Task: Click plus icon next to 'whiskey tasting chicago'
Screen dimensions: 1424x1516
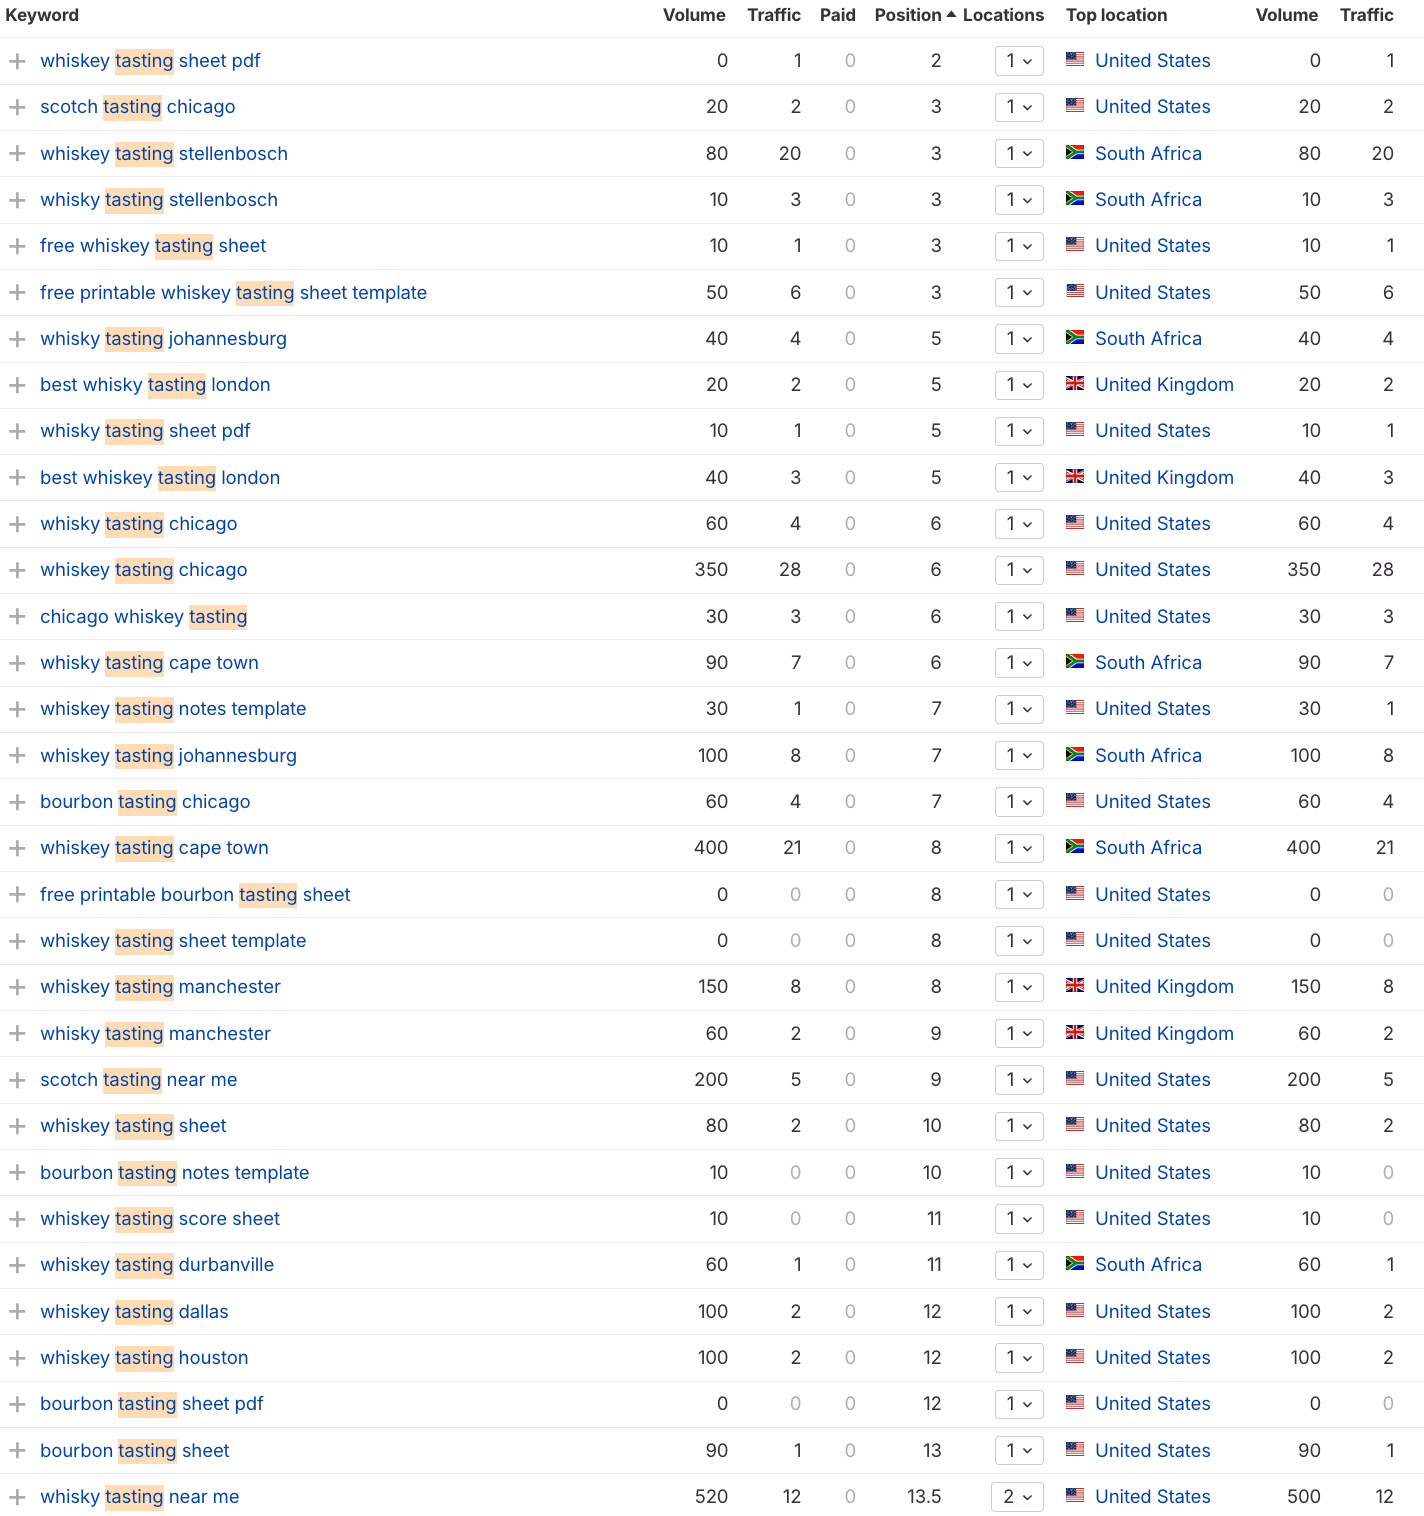Action: click(x=17, y=570)
